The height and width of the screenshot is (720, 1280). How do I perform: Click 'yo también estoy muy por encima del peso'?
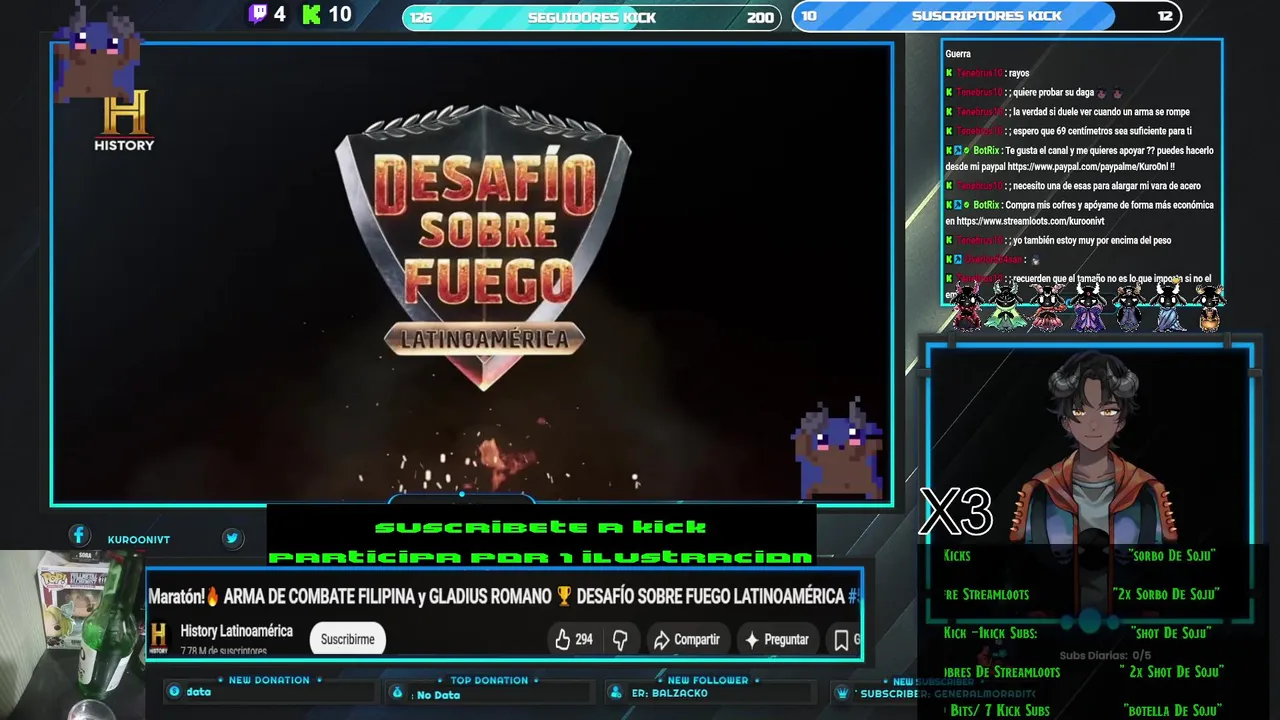(x=1091, y=240)
